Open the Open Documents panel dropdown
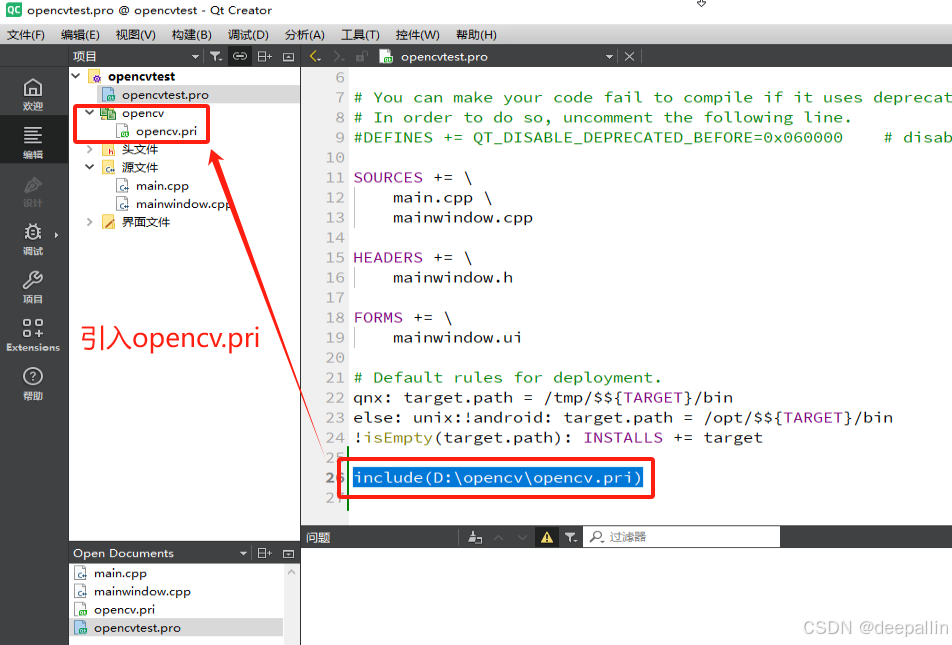This screenshot has width=952, height=645. coord(243,553)
